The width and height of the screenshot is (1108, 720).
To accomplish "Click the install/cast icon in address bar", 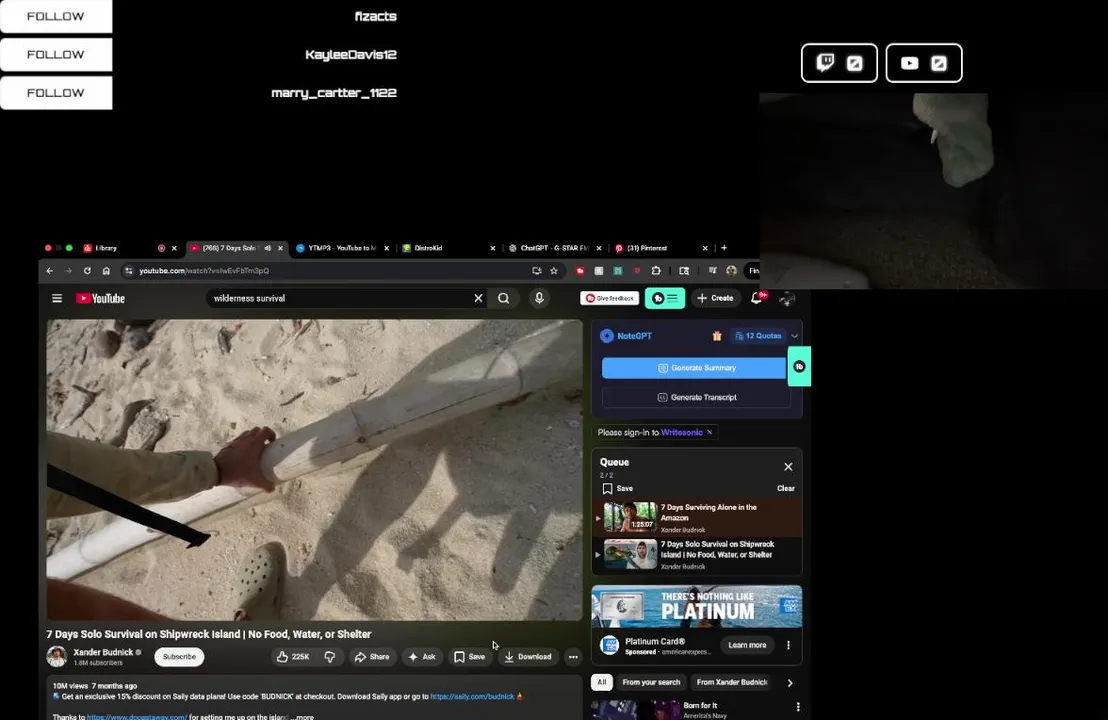I will pos(536,271).
